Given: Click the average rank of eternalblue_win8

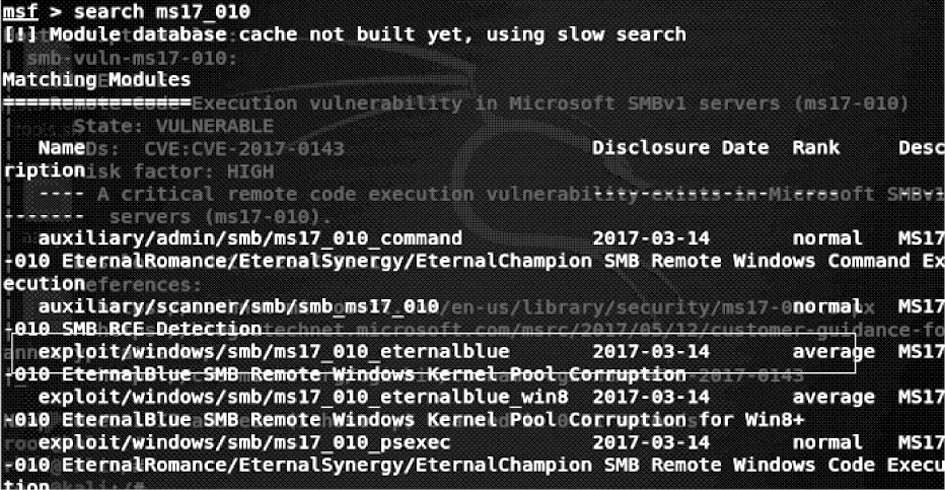Looking at the screenshot, I should (834, 397).
